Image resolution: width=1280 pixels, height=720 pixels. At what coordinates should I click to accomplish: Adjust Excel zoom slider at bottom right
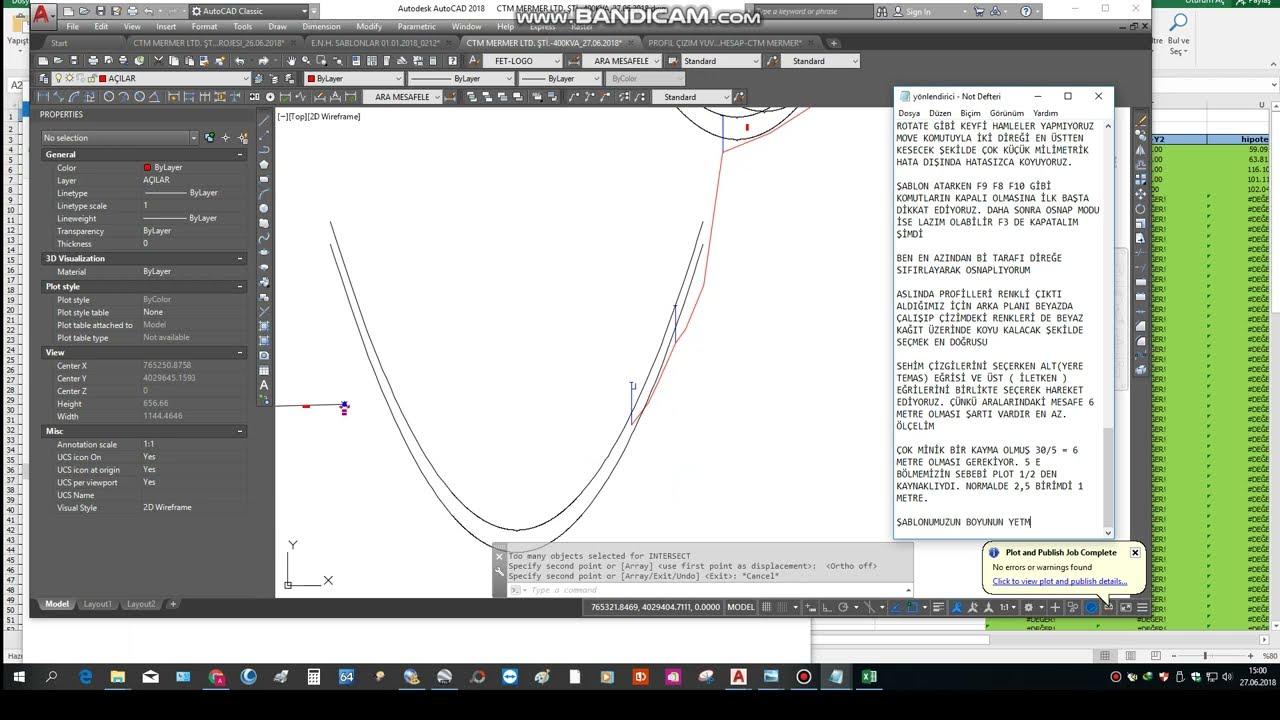pos(1204,656)
